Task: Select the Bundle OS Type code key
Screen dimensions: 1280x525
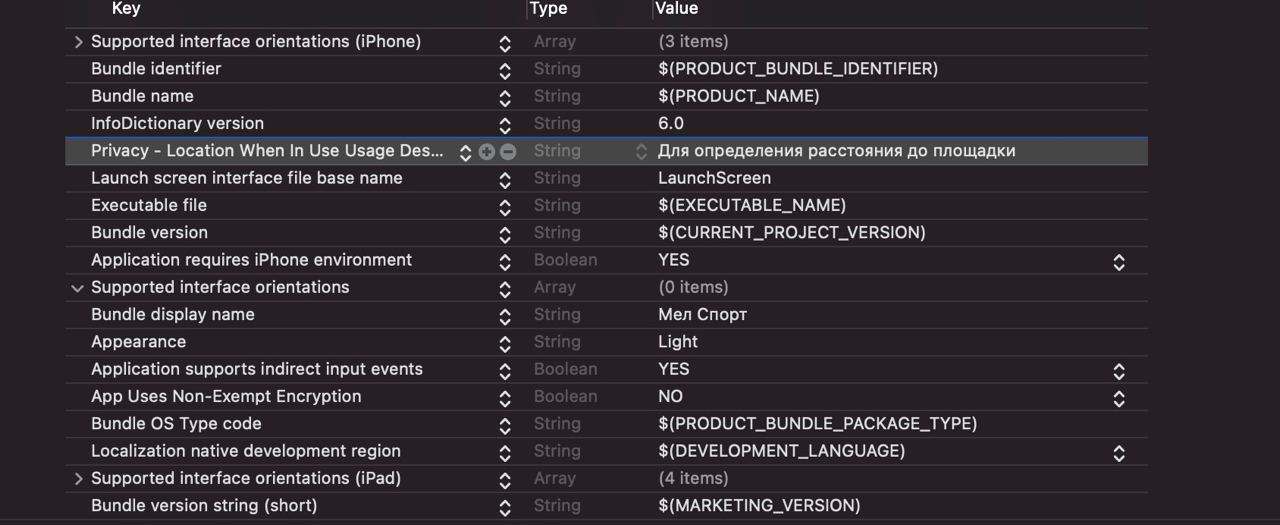Action: pyautogui.click(x=176, y=424)
